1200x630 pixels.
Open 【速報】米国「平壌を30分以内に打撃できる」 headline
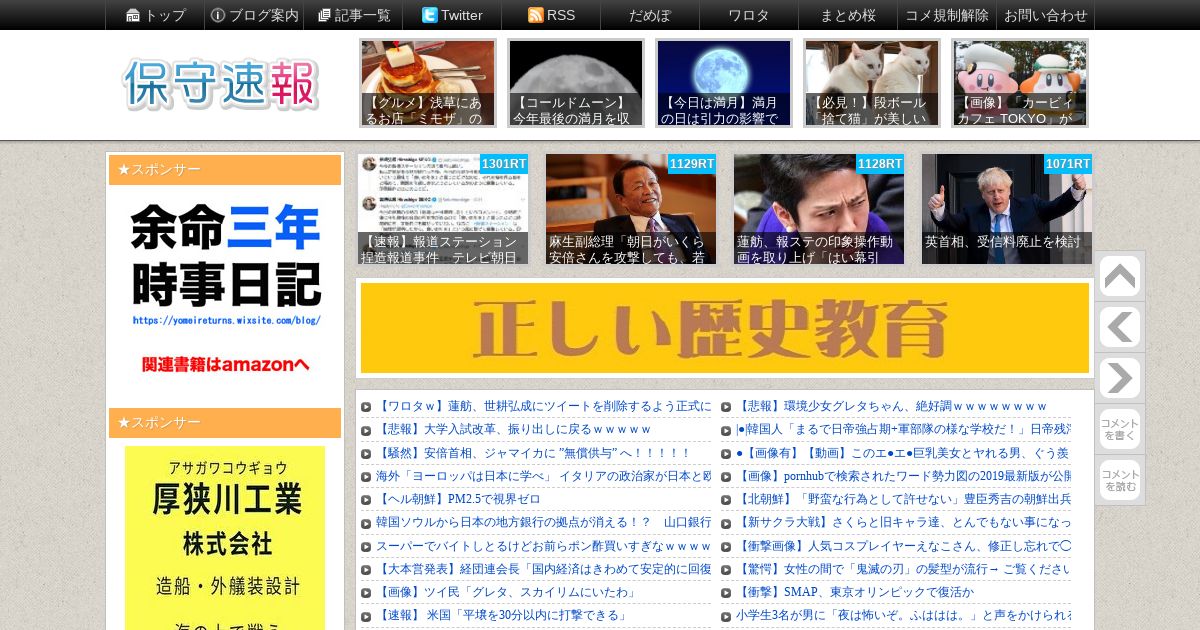coord(503,615)
